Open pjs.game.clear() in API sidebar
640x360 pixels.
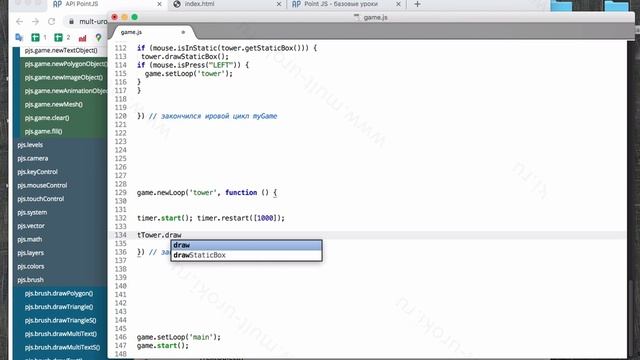pos(47,118)
